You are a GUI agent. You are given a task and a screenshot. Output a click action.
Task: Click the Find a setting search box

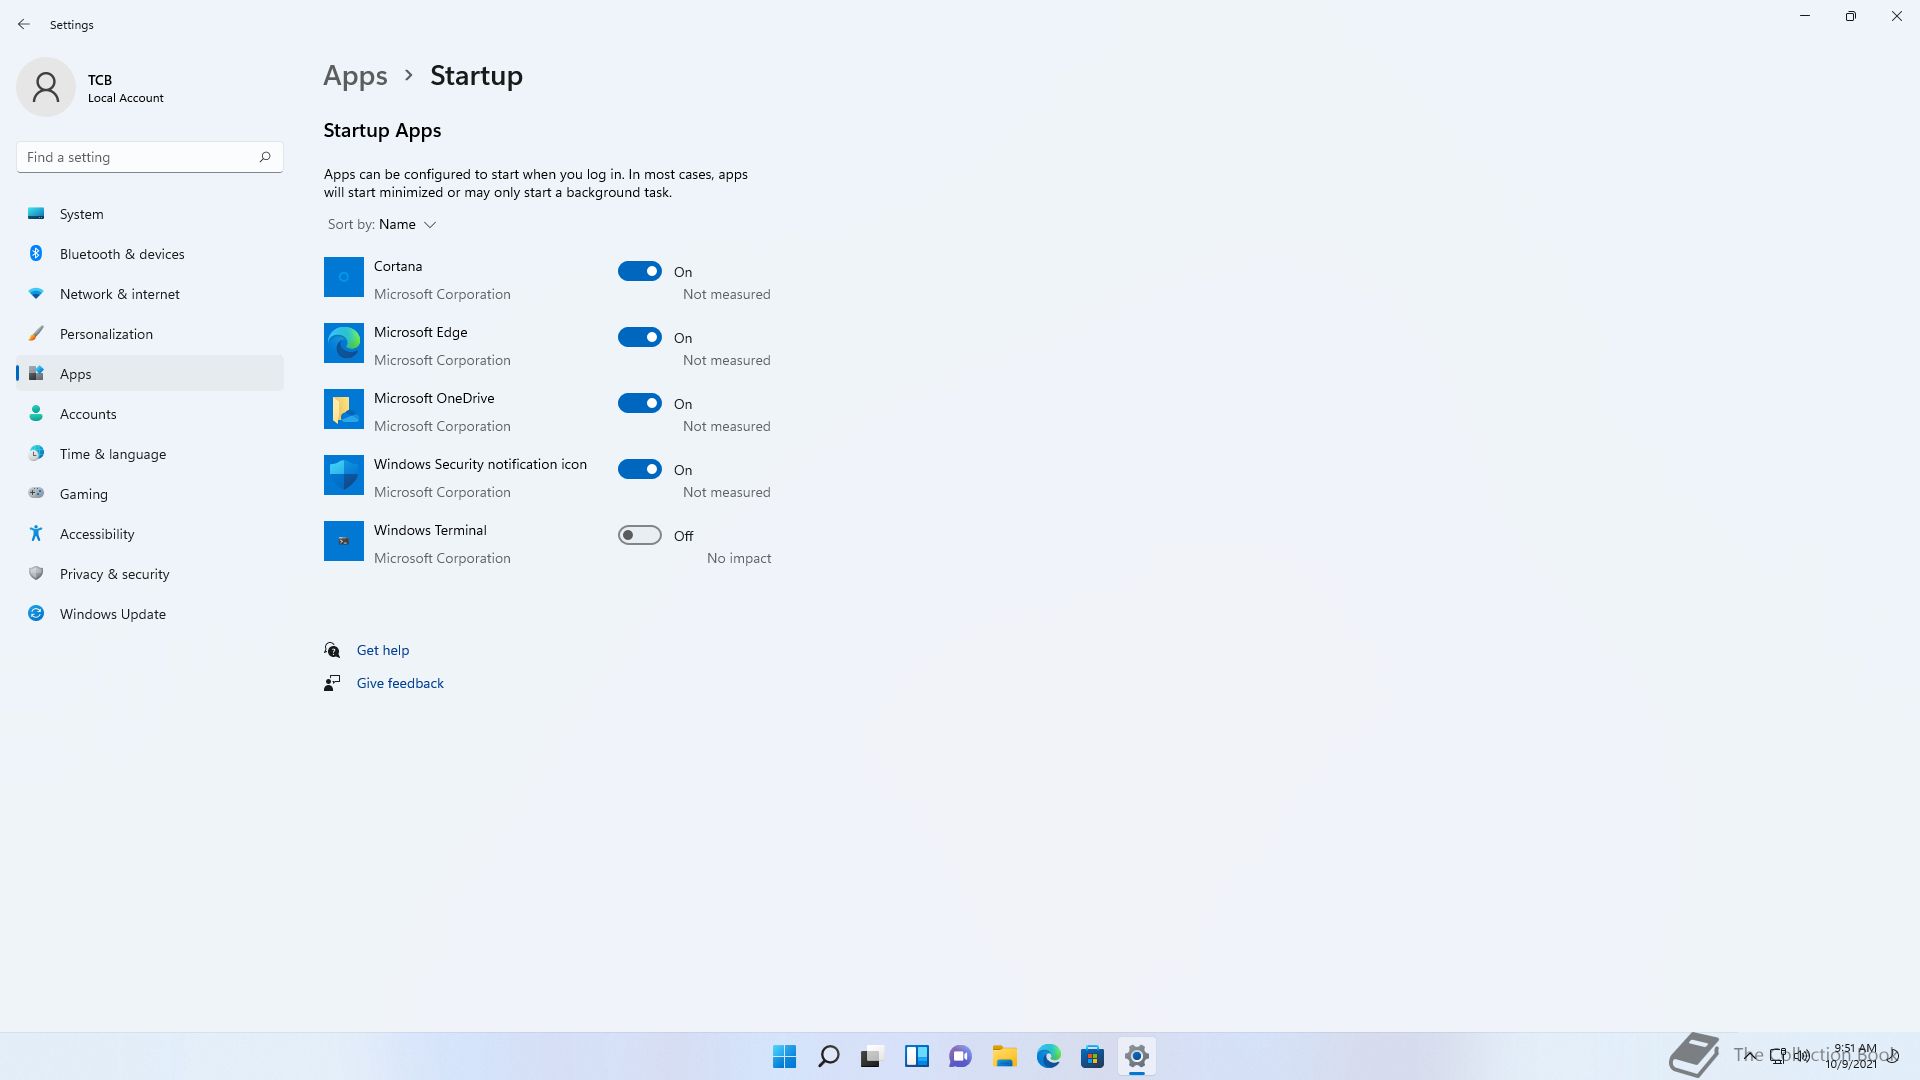point(150,157)
